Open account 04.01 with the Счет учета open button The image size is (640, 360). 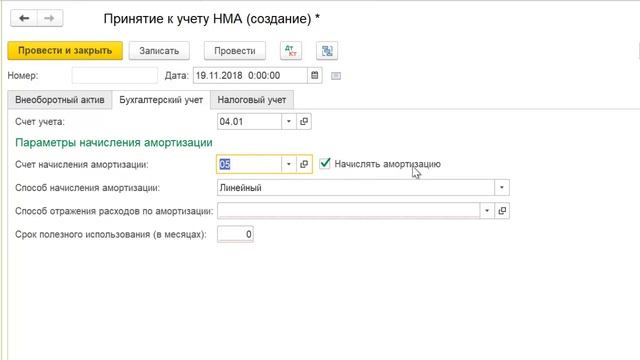pos(304,122)
